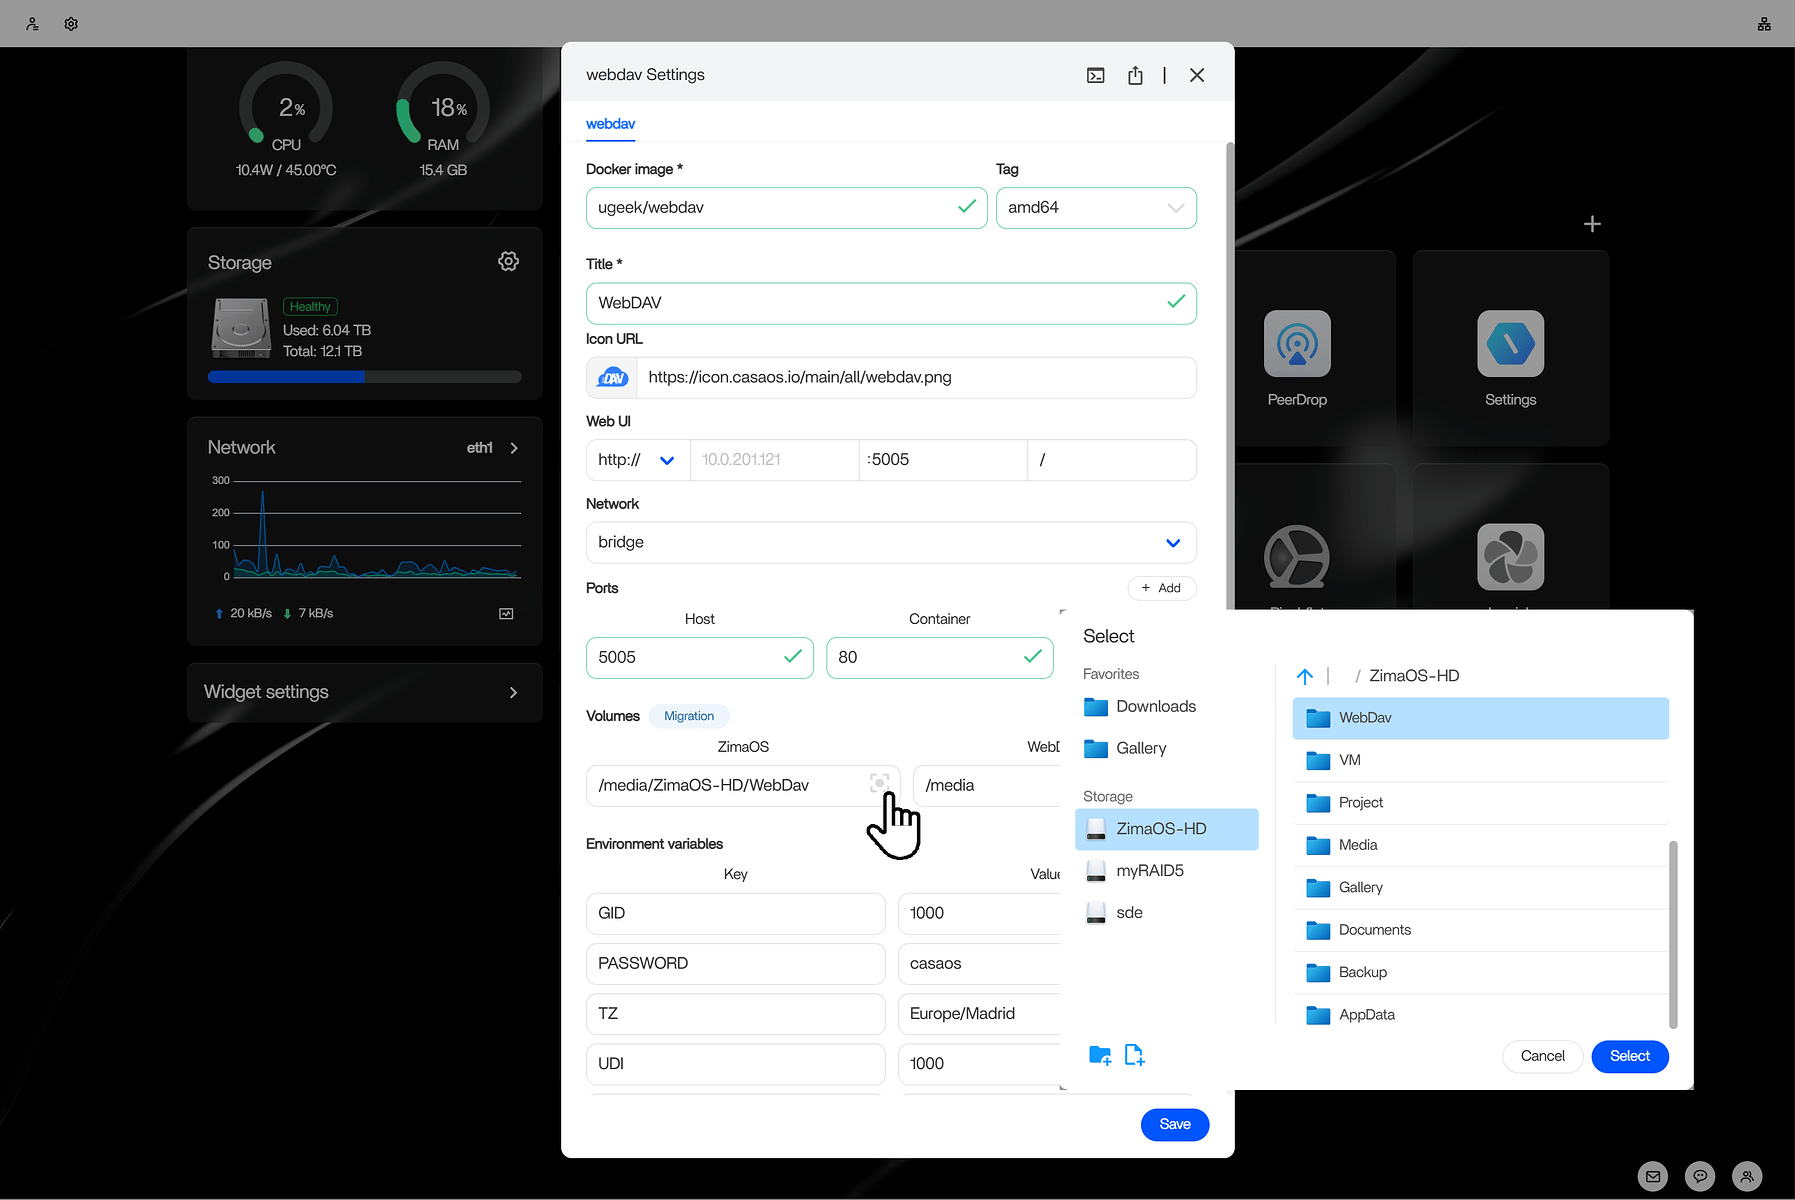This screenshot has width=1795, height=1200.
Task: Open the terminal icon in webdav Settings header
Action: [1096, 75]
